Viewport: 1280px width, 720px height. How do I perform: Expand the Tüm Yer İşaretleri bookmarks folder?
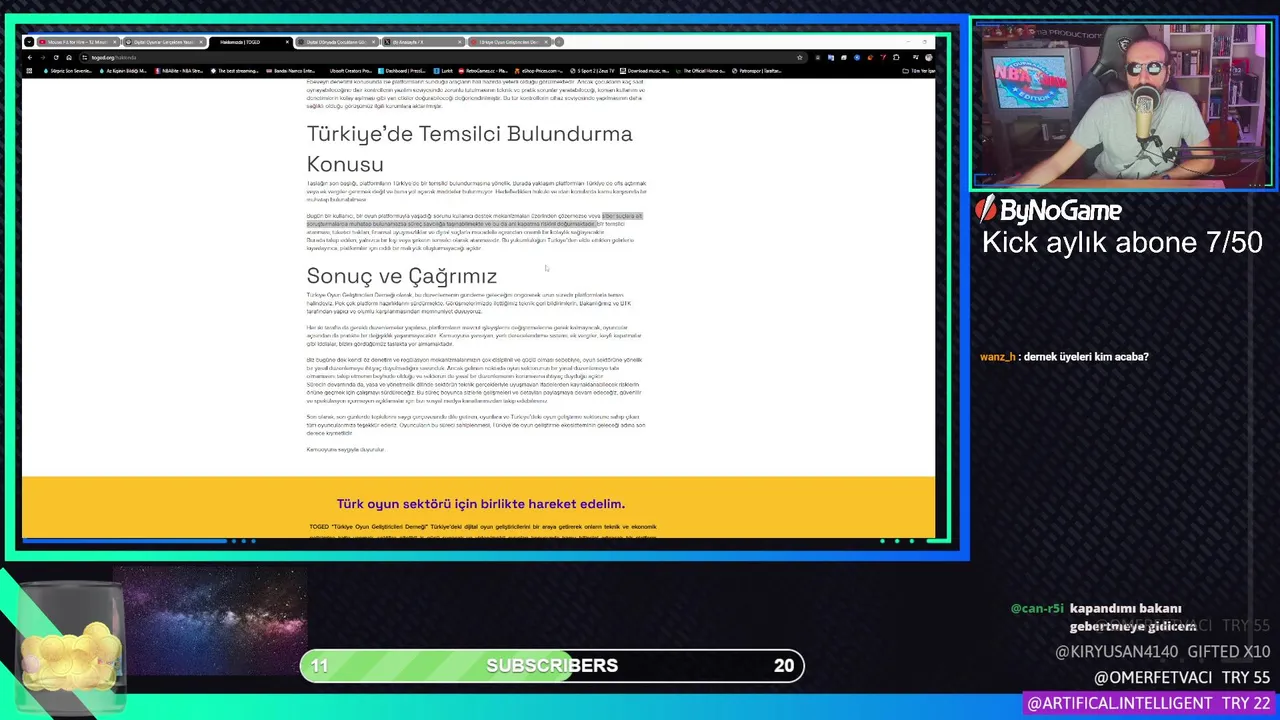click(x=919, y=71)
